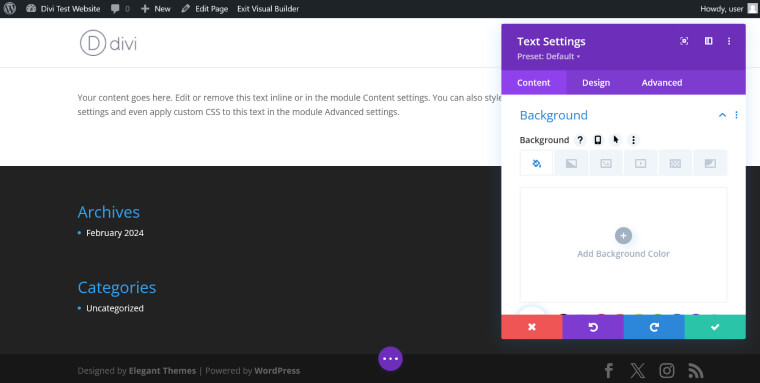Open the purple builder options dots button
This screenshot has width=760, height=383.
[x=390, y=359]
